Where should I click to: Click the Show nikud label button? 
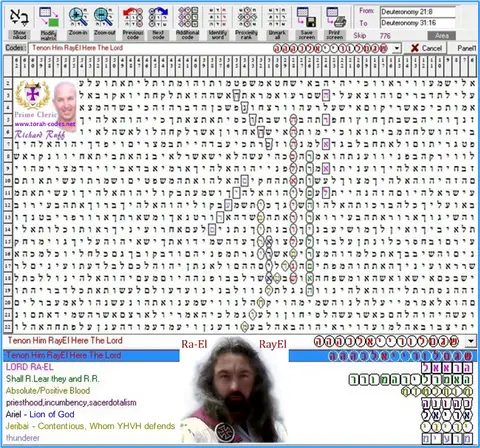coord(19,35)
